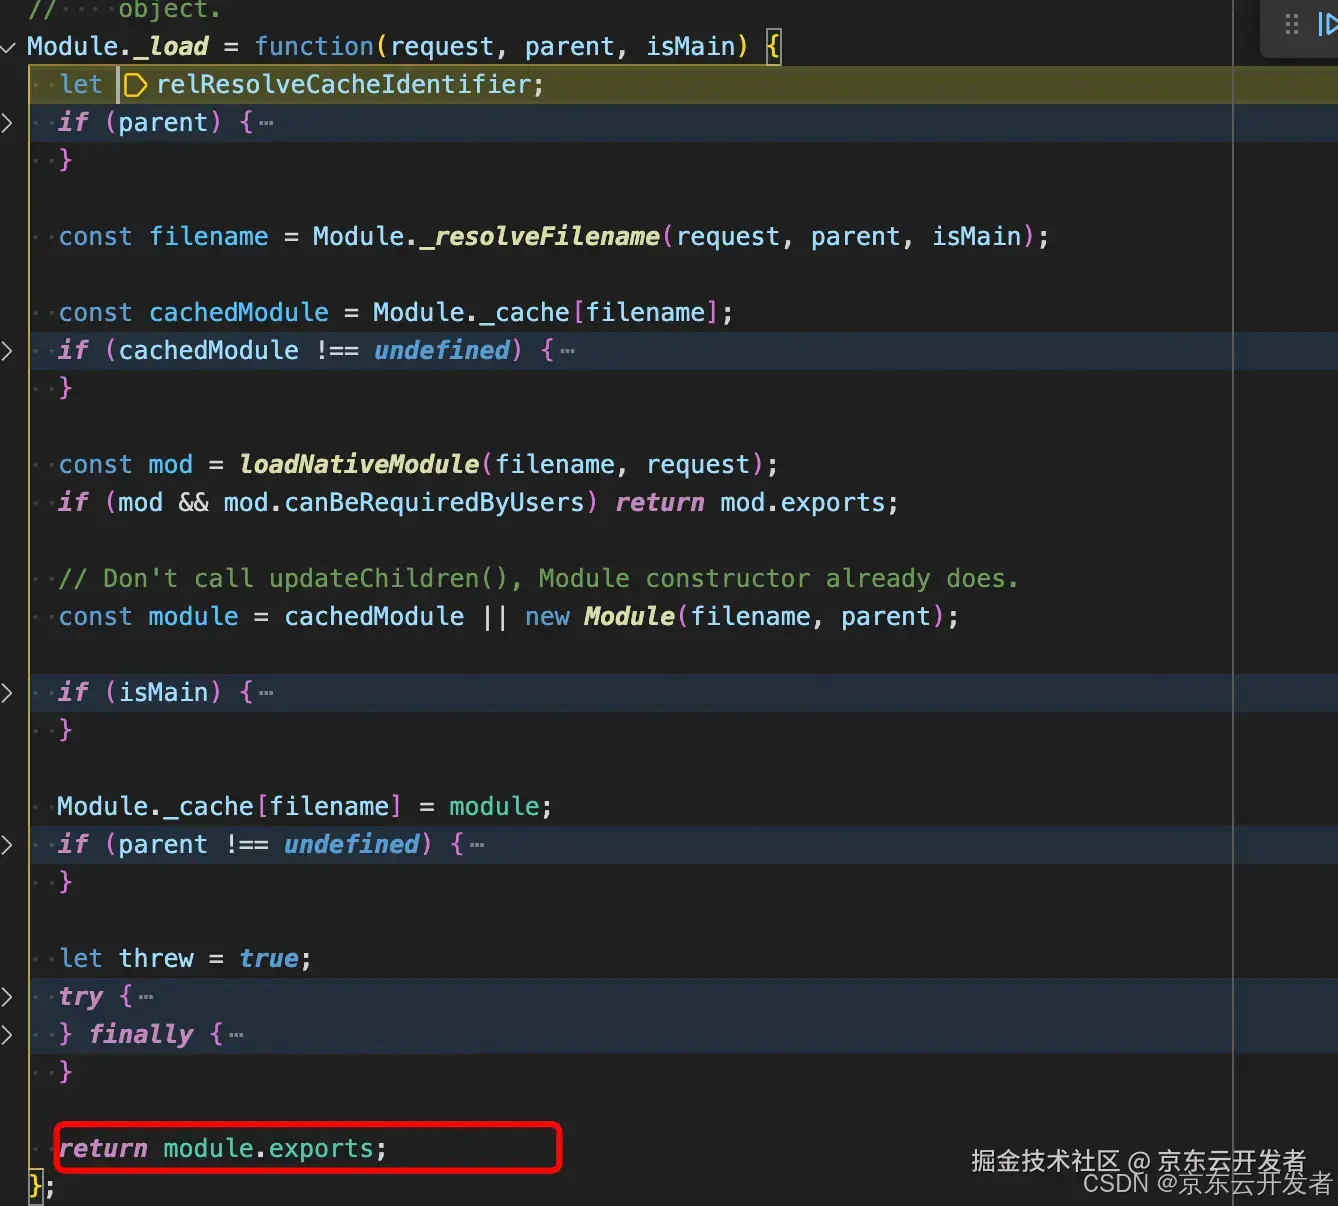Click the ellipsis after 'if (parent) {'

266,124
